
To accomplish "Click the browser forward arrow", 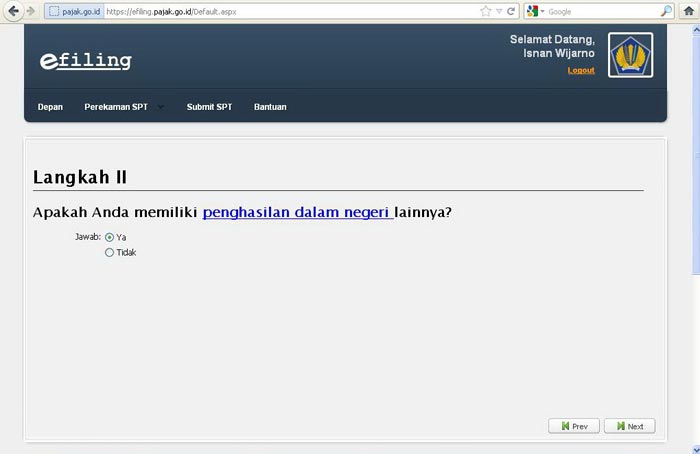I will (31, 11).
